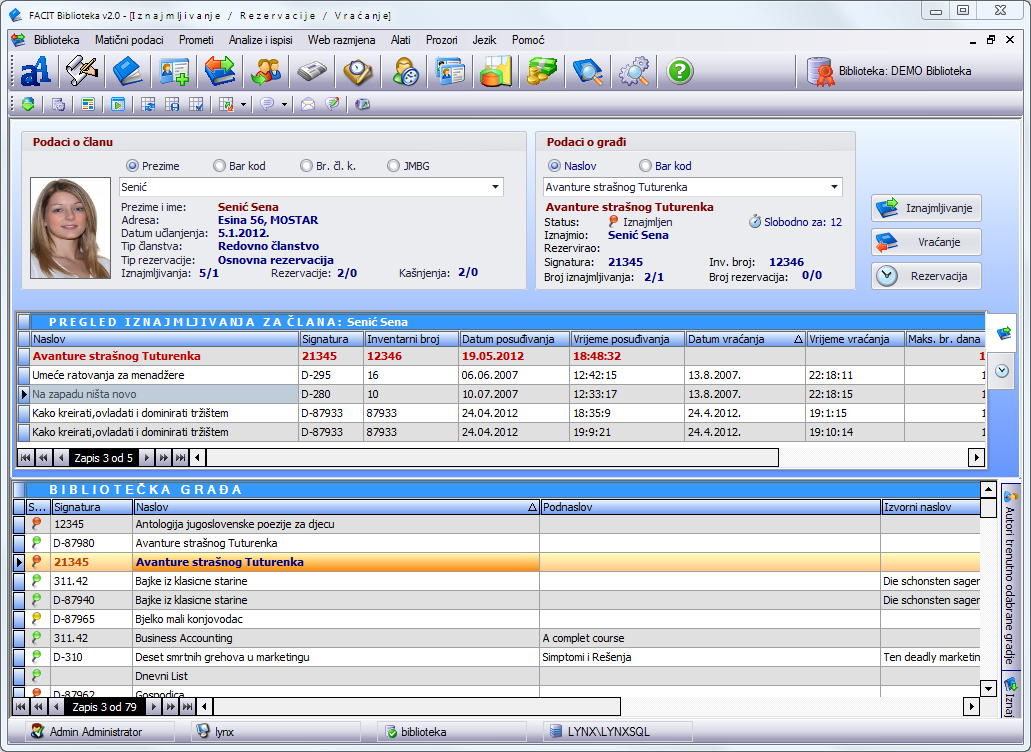Select member search by Bar kod
This screenshot has height=752, width=1031.
[220, 166]
